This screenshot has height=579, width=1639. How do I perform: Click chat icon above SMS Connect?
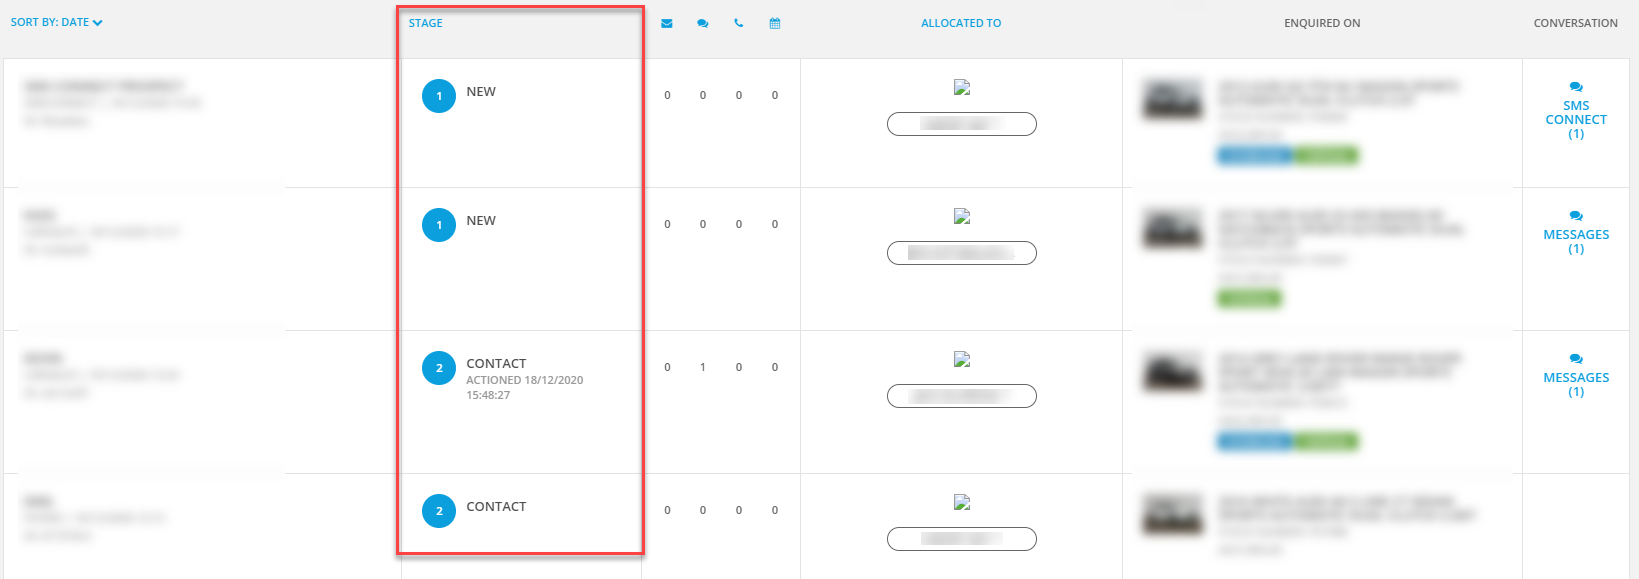coord(1576,87)
